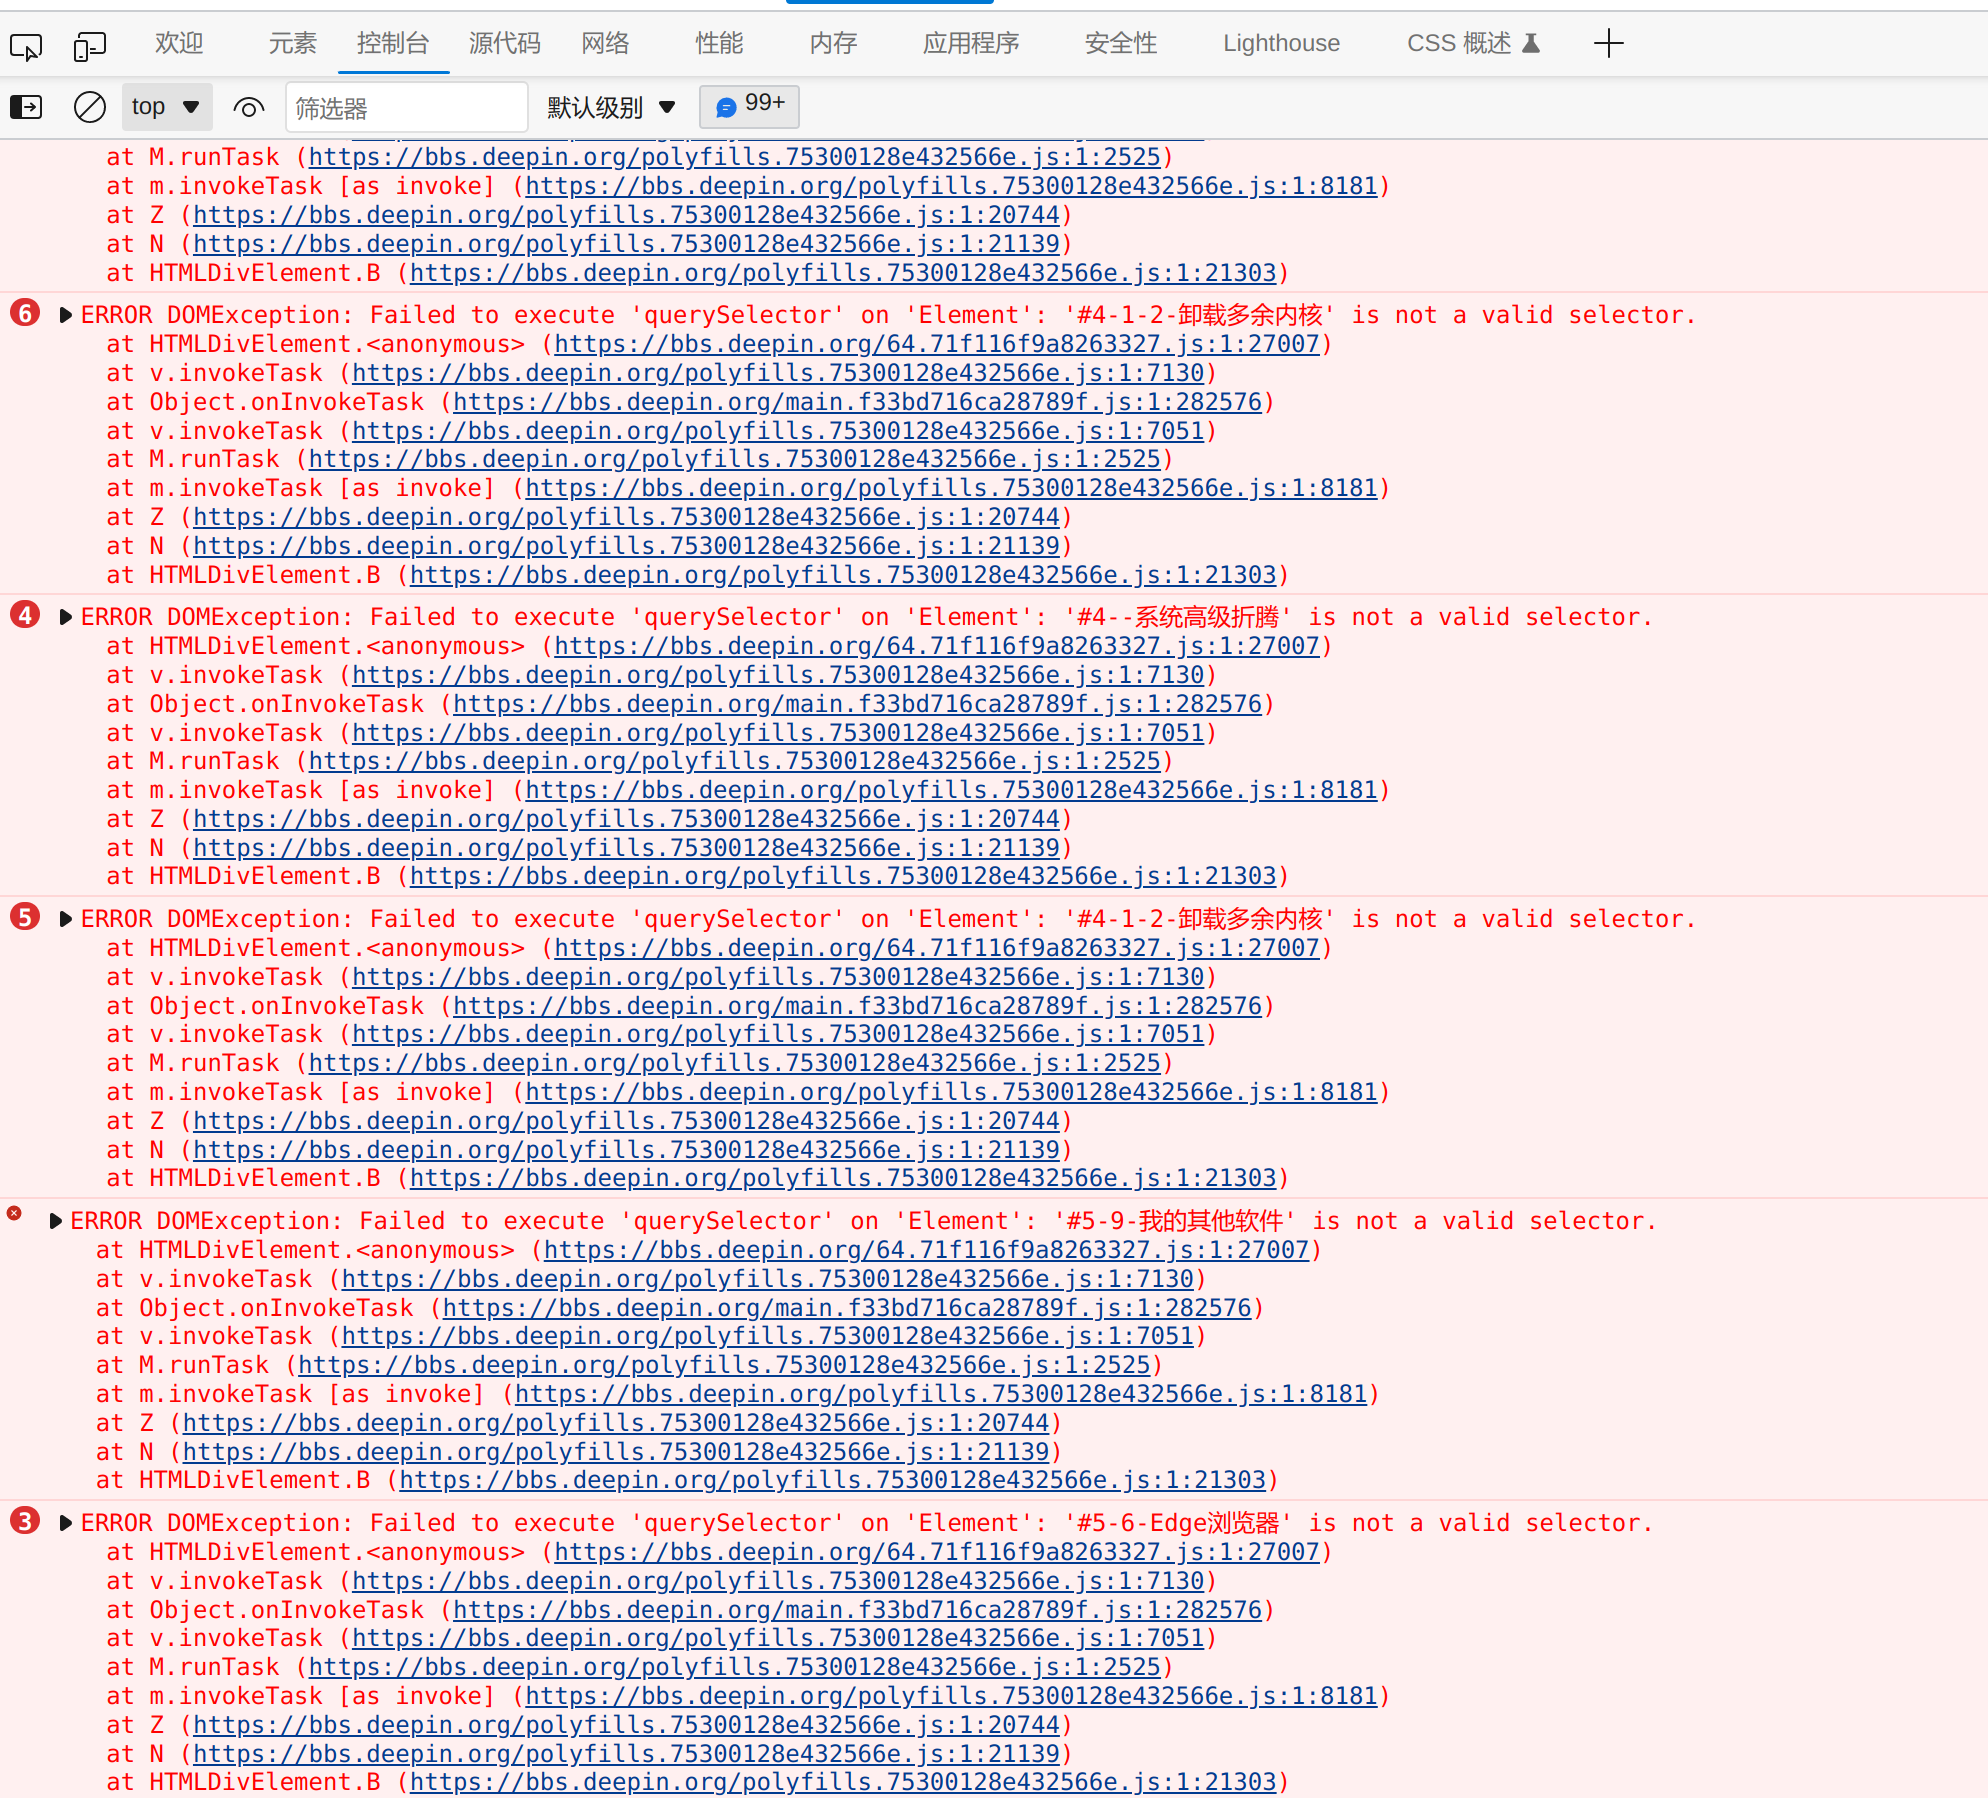Expand the '#4--系统高级折腾' error entry
1988x1798 pixels.
66,618
